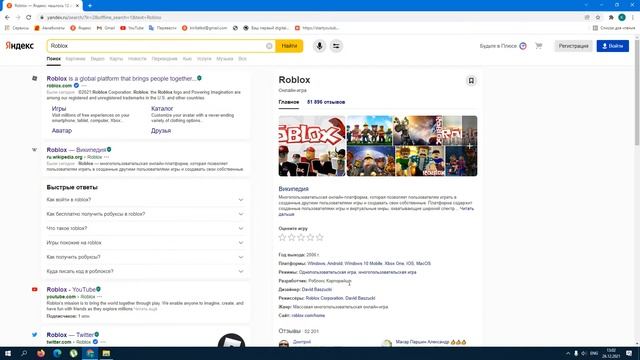Open the Chrome three-dot menu
The height and width of the screenshot is (360, 640).
pyautogui.click(x=633, y=17)
